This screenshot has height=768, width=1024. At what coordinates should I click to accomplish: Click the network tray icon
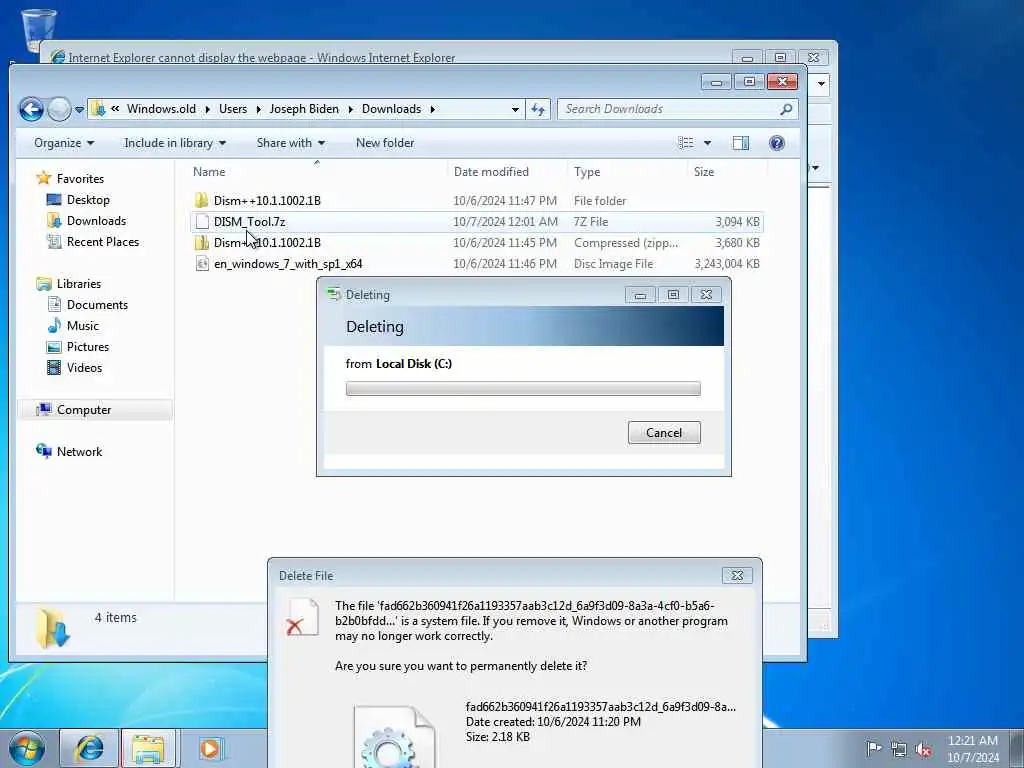coord(899,749)
